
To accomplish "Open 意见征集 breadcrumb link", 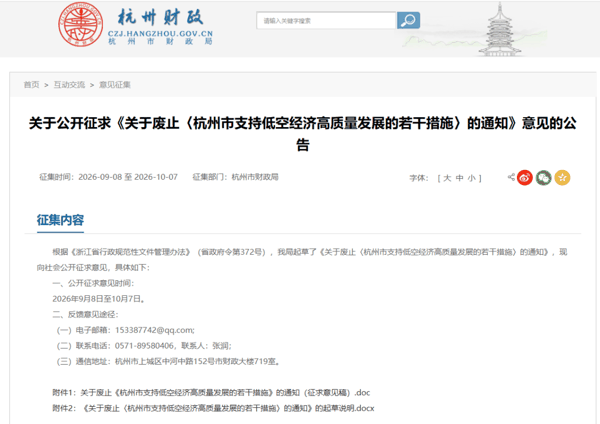I will pyautogui.click(x=115, y=85).
